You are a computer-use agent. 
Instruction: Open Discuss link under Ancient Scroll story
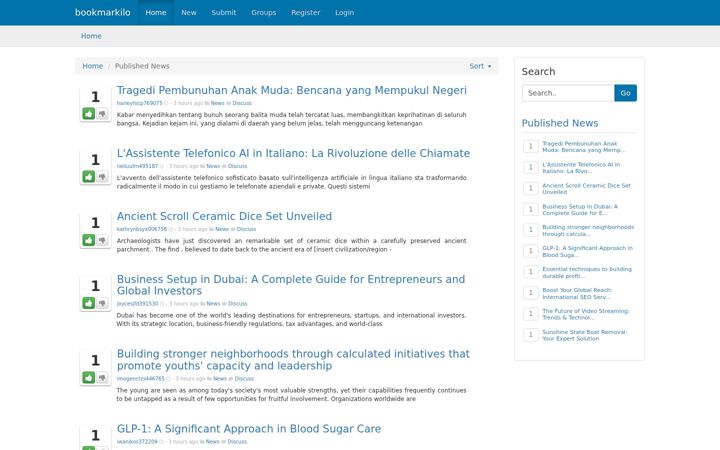click(247, 229)
